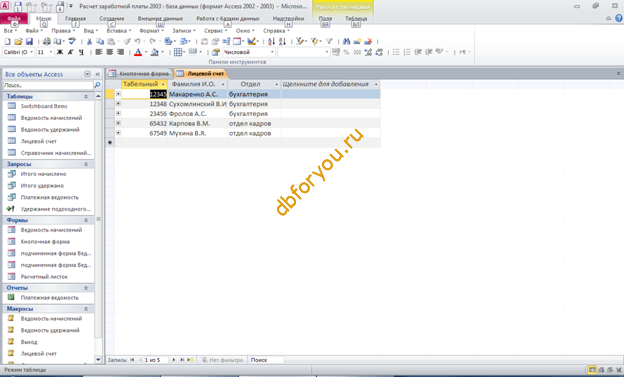Viewport: 624px width, 377px height.
Task: Open the Числовой format dropdown
Action: (272, 52)
